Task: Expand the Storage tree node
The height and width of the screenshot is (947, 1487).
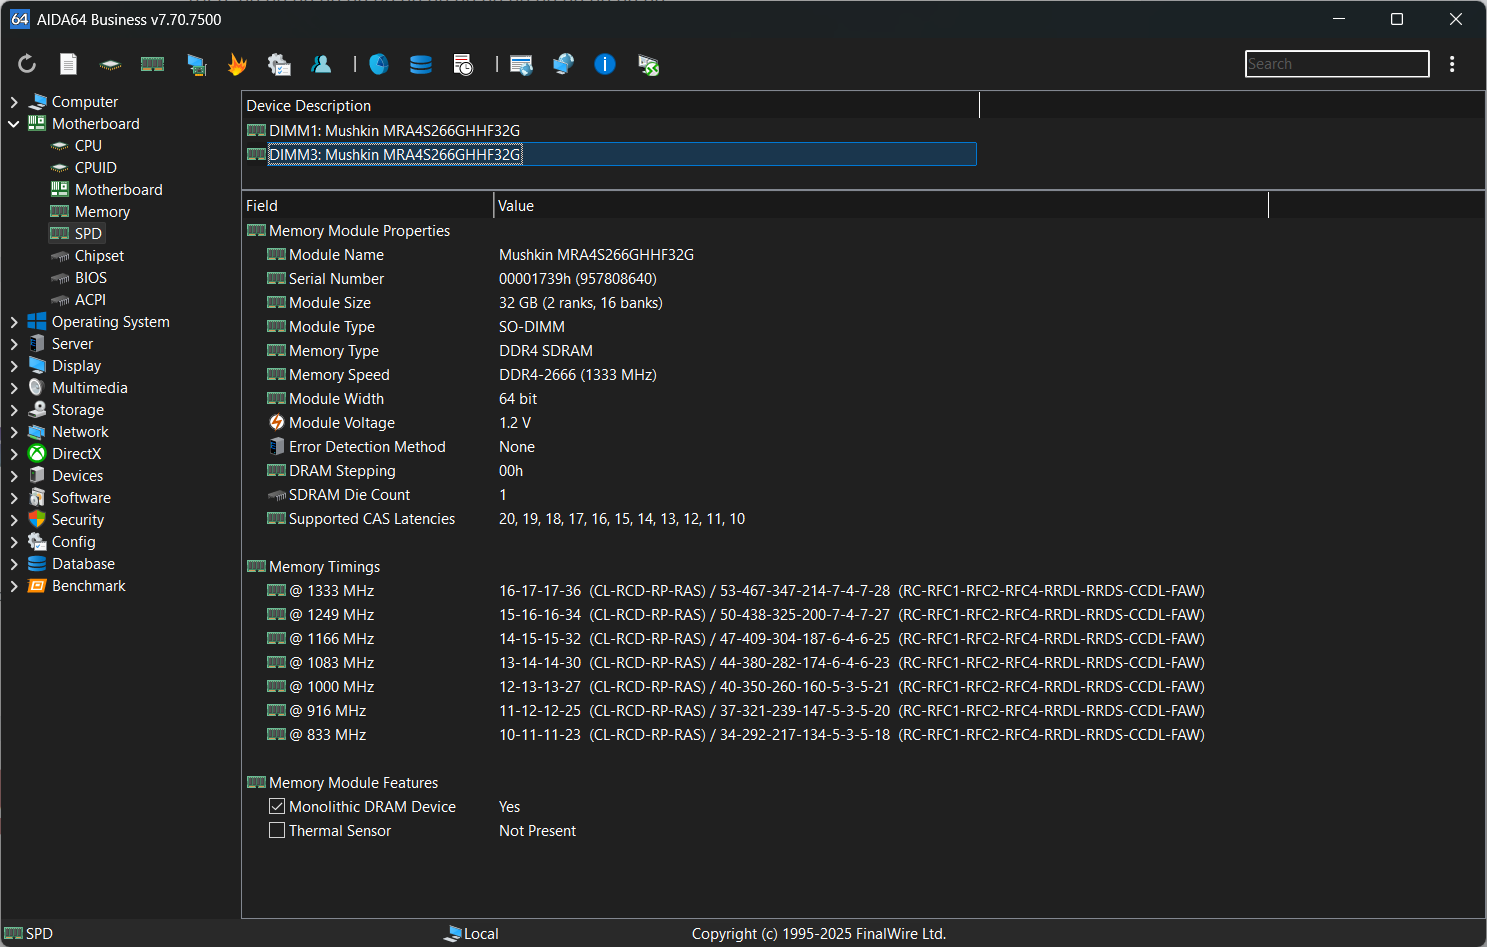Action: tap(14, 410)
